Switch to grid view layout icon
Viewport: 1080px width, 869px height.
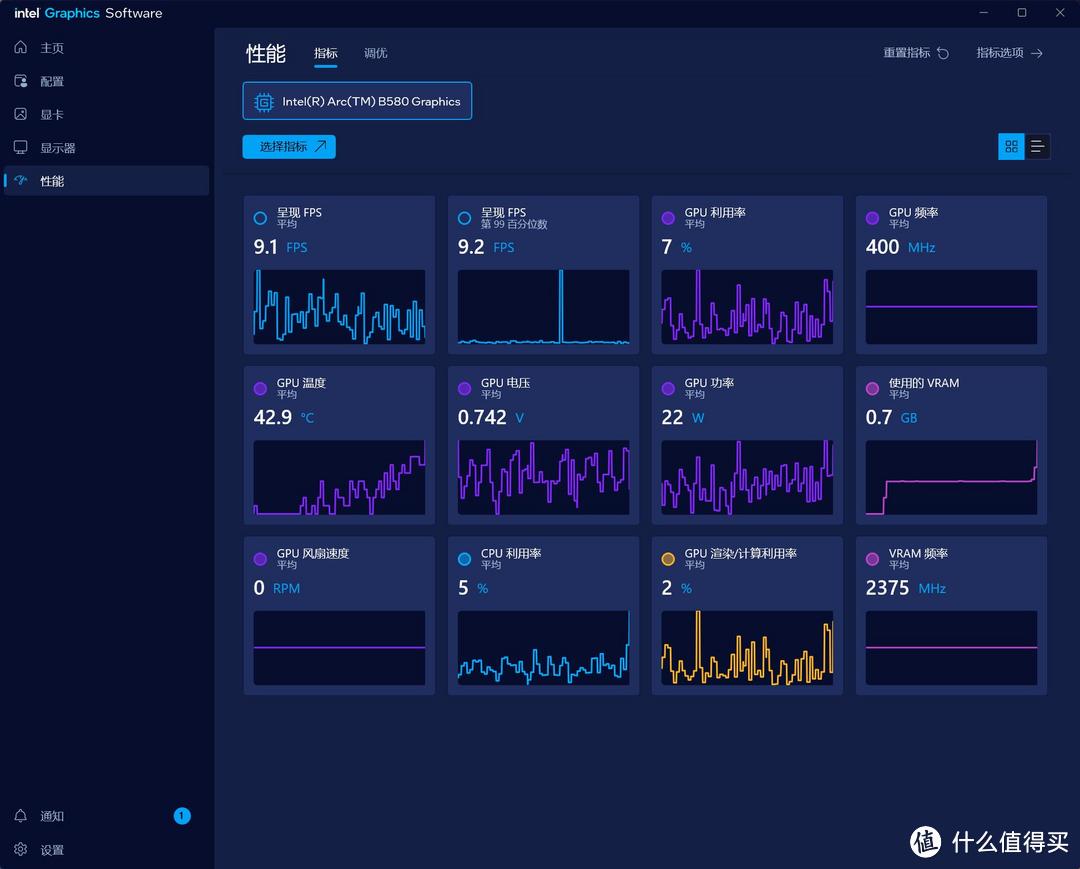1011,147
